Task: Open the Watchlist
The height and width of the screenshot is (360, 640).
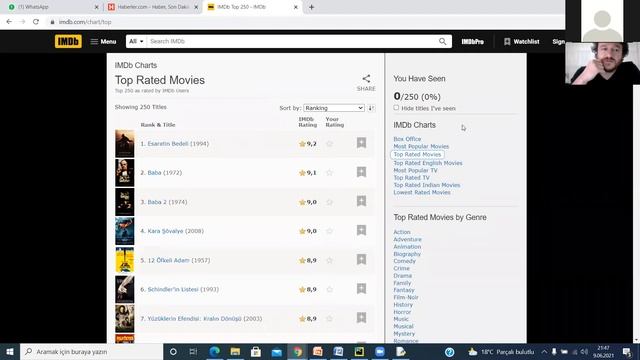Action: pyautogui.click(x=521, y=42)
